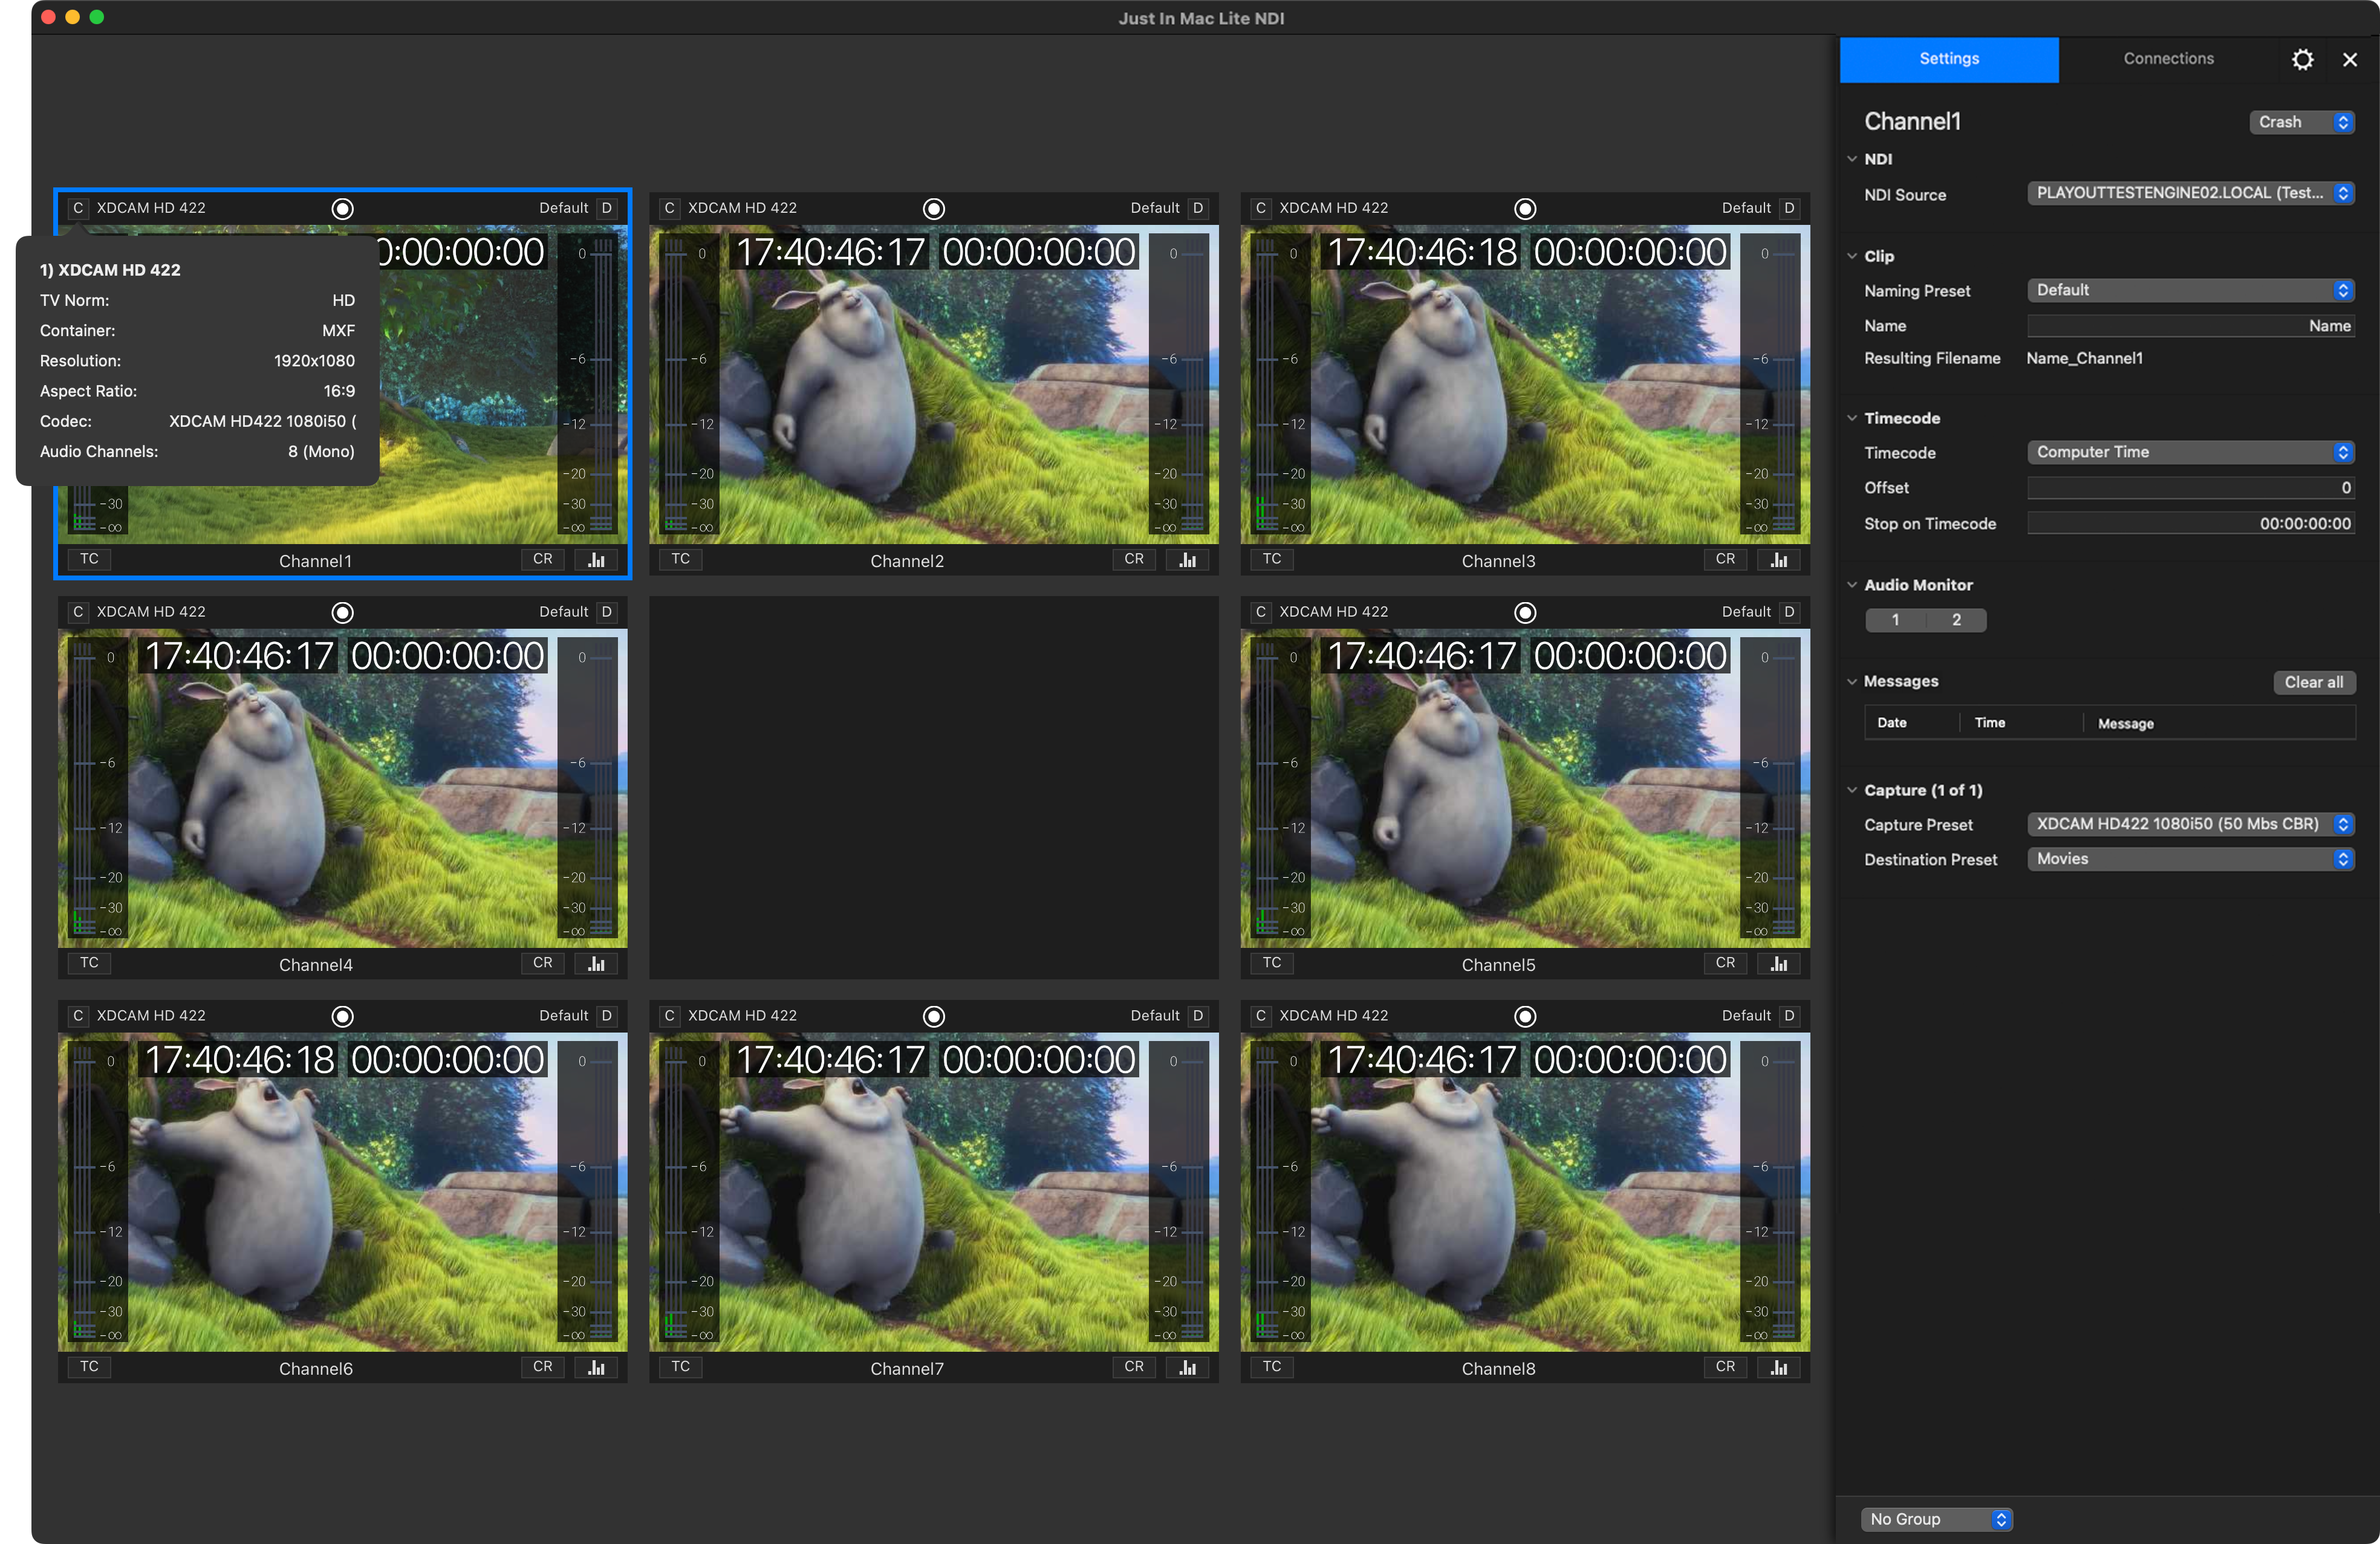Viewport: 2380px width, 1544px height.
Task: Collapse the Audio Monitor section
Action: 1852,585
